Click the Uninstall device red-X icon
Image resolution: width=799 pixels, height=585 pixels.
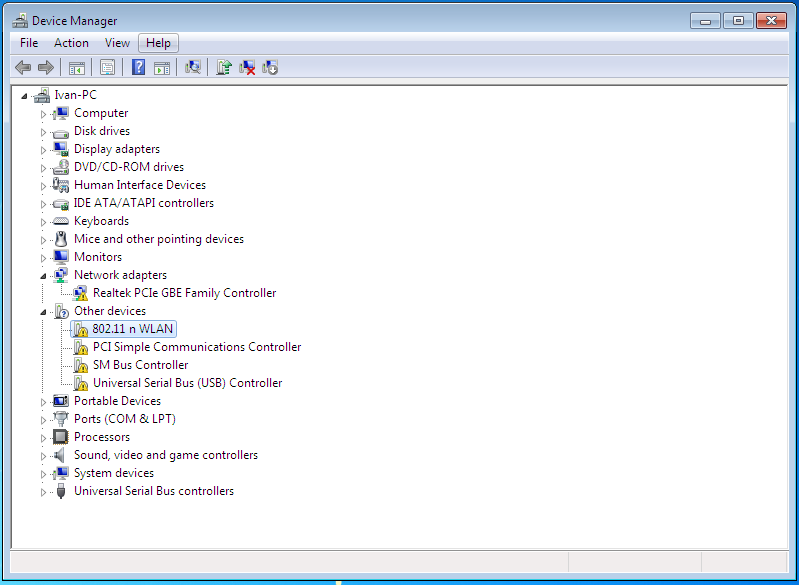pos(247,67)
